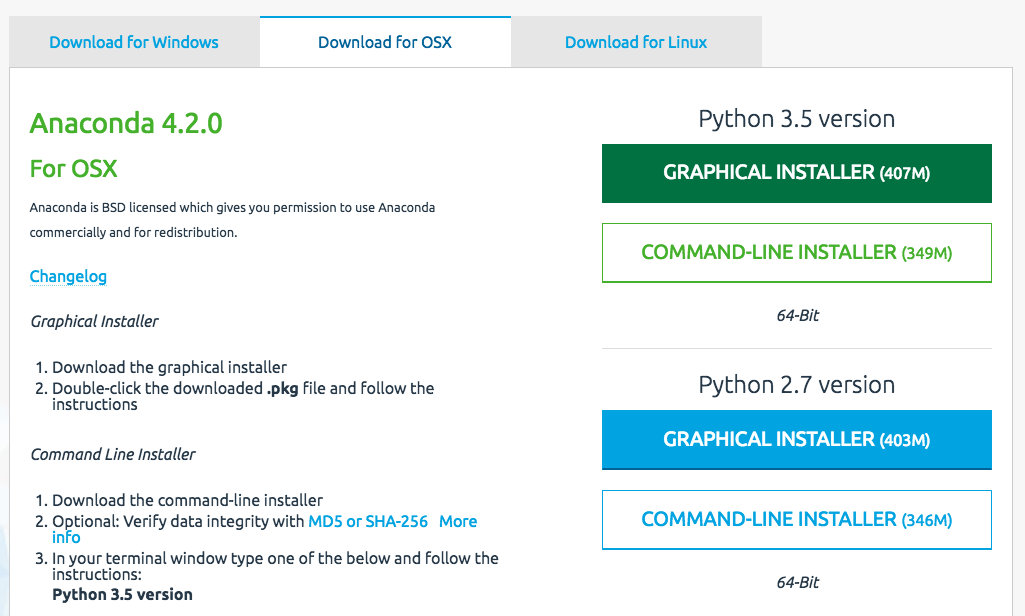1025x616 pixels.
Task: Click the Graphical Installer italic subheading
Action: pos(94,322)
